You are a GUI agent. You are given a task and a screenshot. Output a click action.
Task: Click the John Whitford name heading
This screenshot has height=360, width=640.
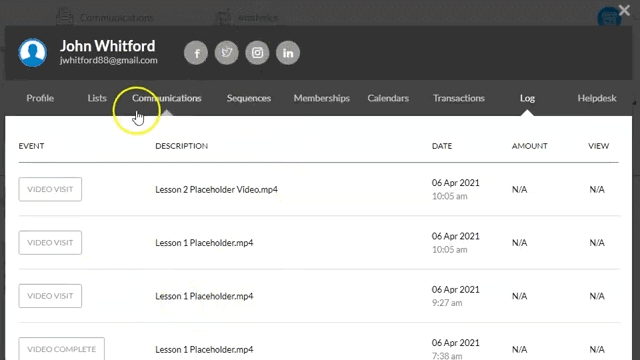108,46
